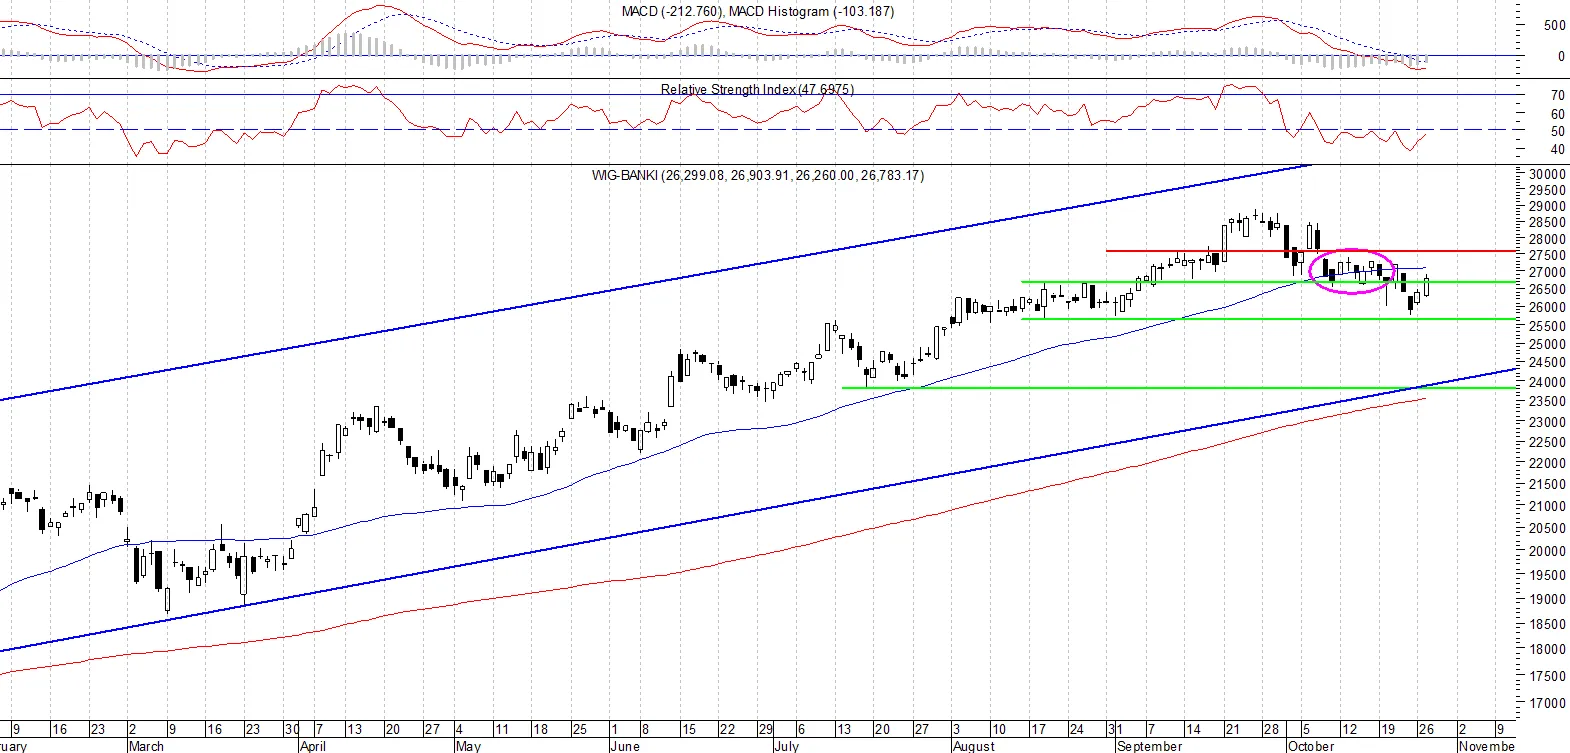Click the 19000 price axis label
This screenshot has height=753, width=1570.
point(1547,600)
